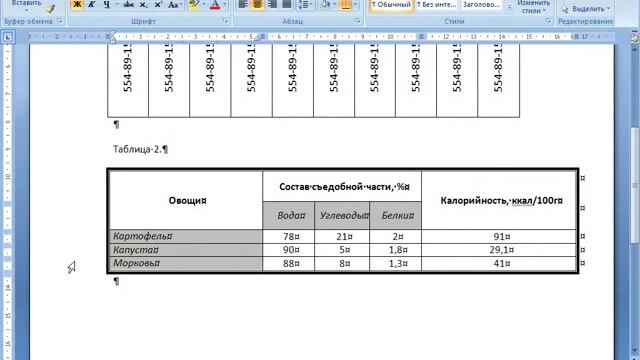
Task: Click the vertical scrollbar thumb
Action: 635,185
